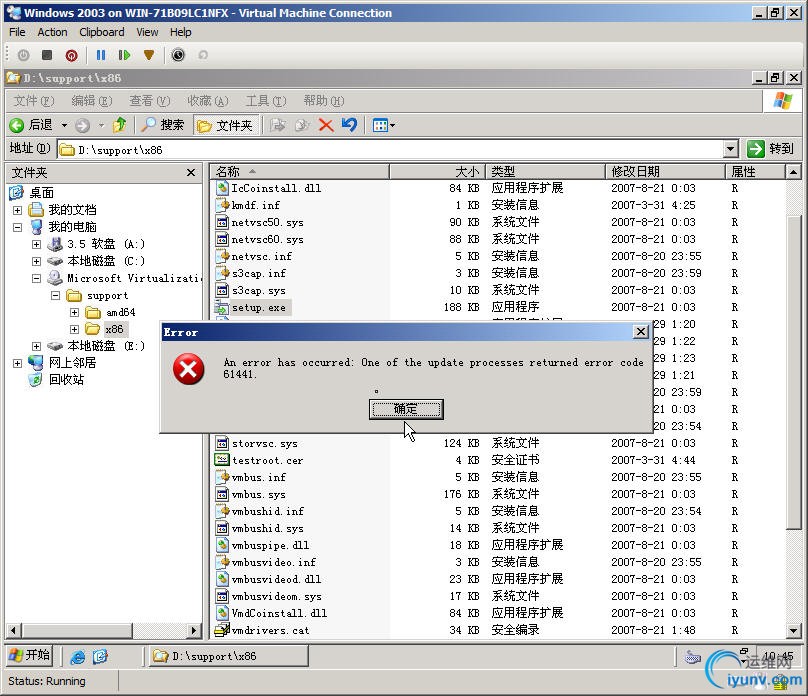Toggle the Folders pane button
This screenshot has width=808, height=696.
click(x=226, y=125)
